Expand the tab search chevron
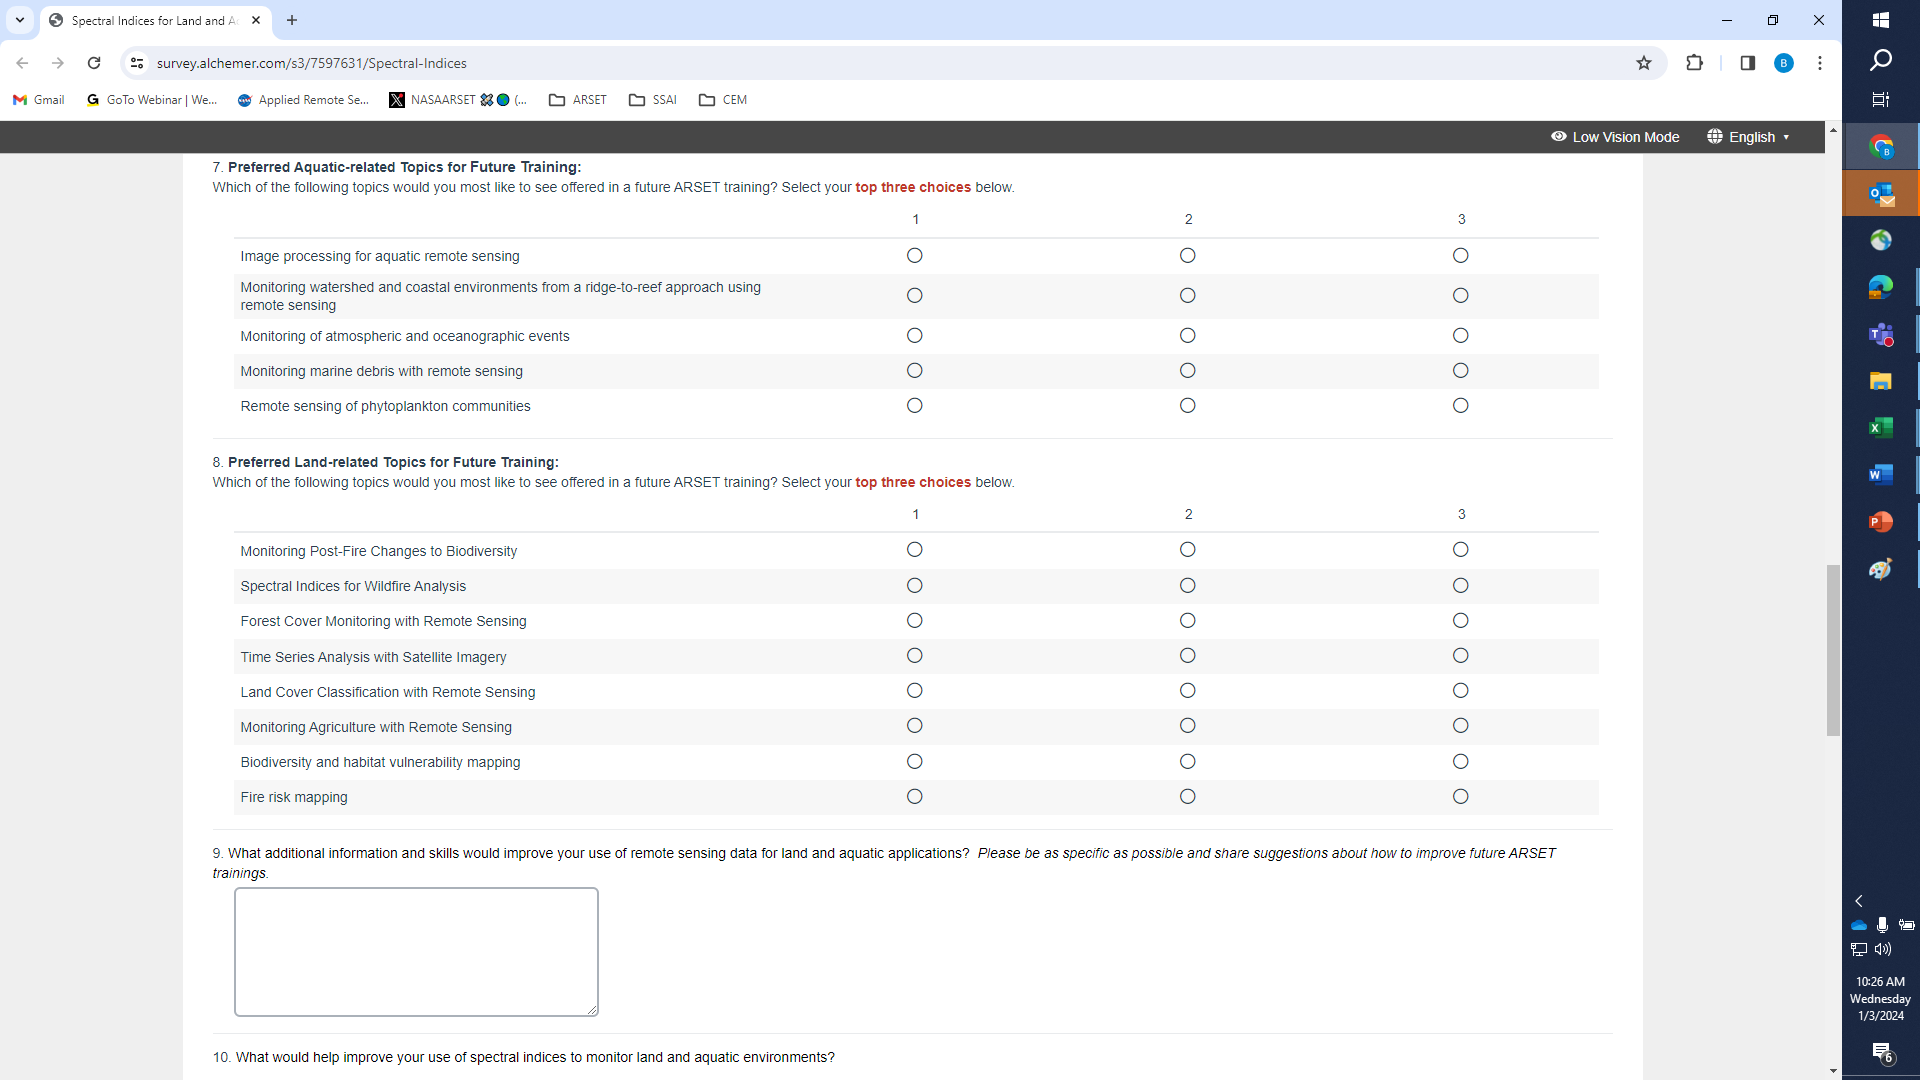 point(20,20)
